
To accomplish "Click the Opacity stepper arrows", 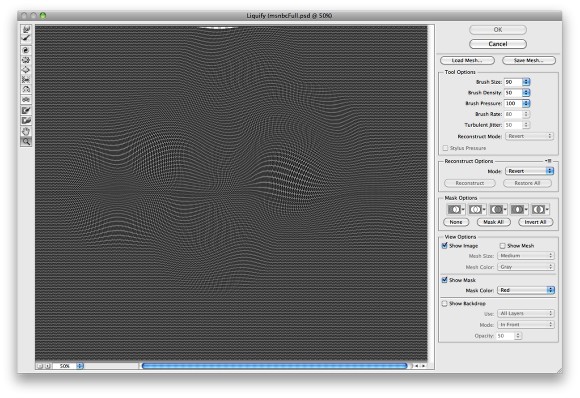I will coord(518,336).
